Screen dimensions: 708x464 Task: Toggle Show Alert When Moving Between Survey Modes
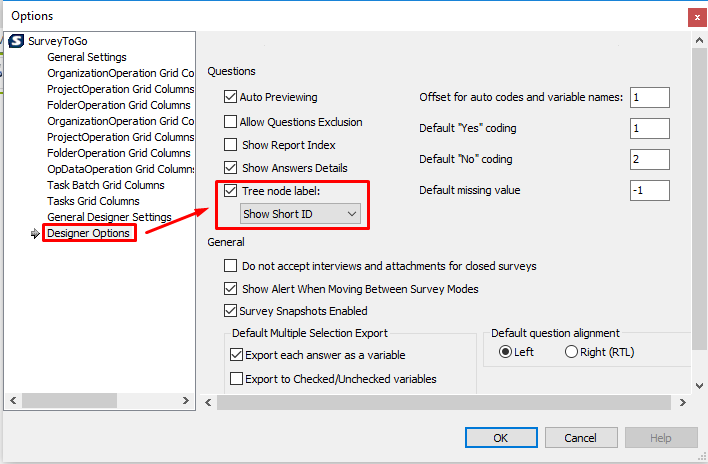click(x=230, y=288)
